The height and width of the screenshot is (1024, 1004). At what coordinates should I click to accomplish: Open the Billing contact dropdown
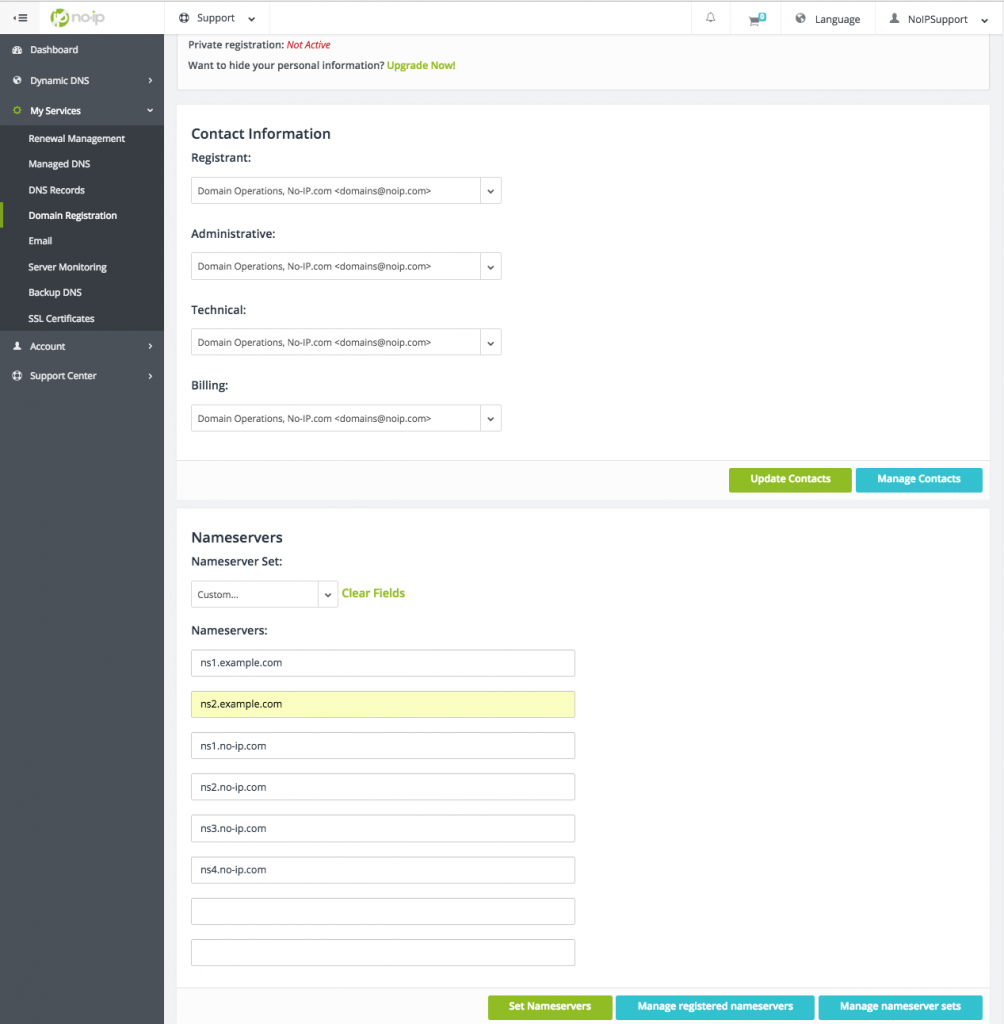(x=346, y=419)
